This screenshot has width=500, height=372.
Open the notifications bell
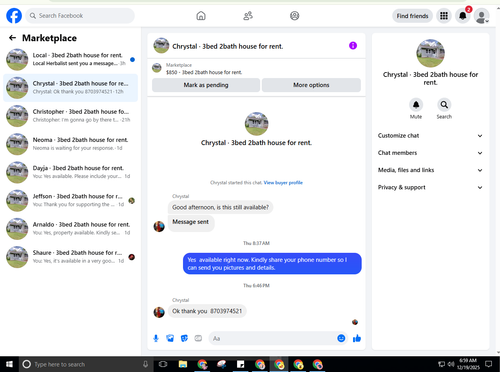tap(463, 16)
